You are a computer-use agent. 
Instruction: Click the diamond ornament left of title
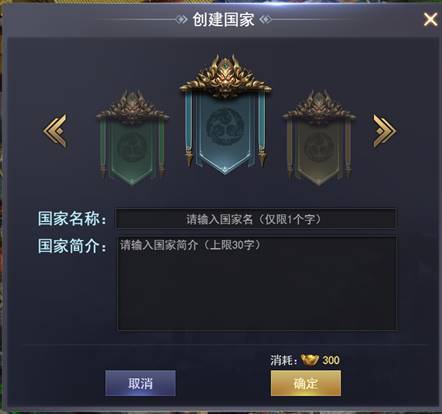pyautogui.click(x=182, y=20)
